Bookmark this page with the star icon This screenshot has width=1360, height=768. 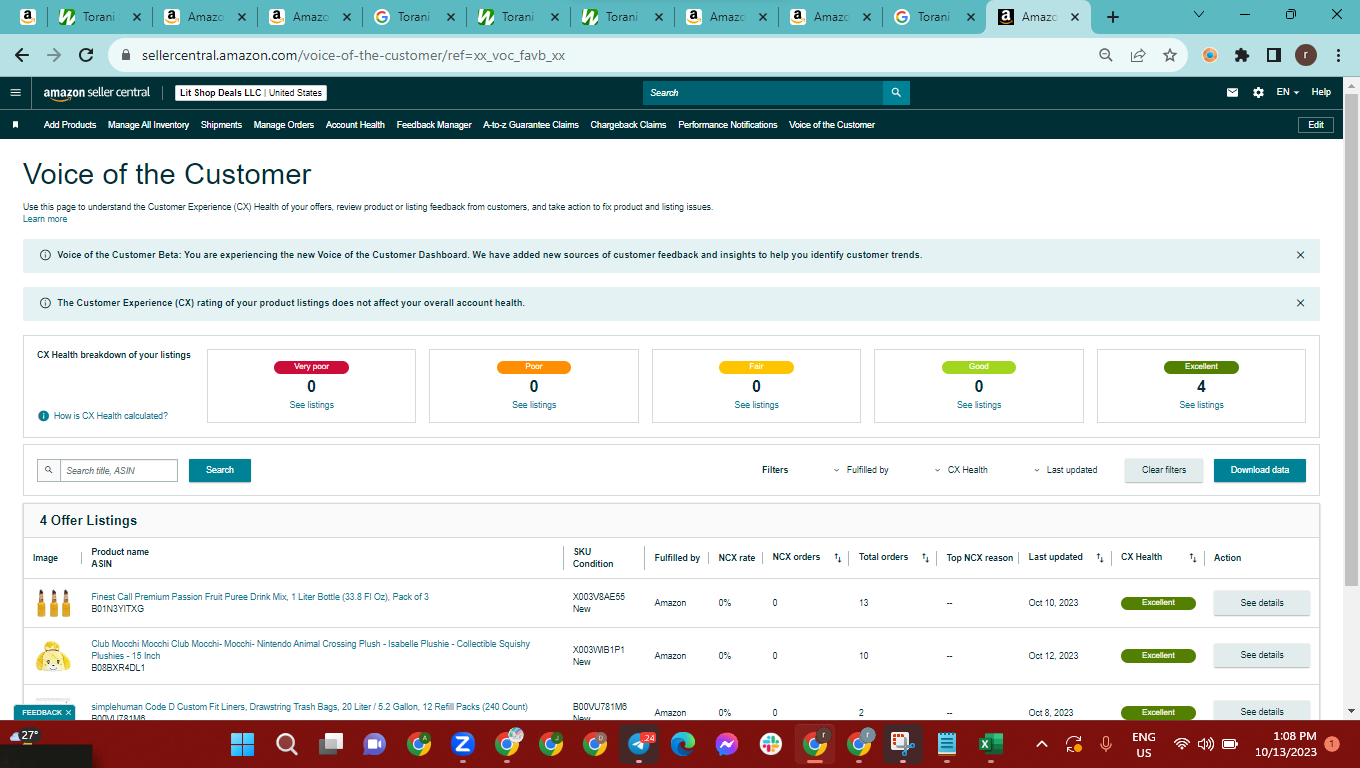coord(1170,56)
